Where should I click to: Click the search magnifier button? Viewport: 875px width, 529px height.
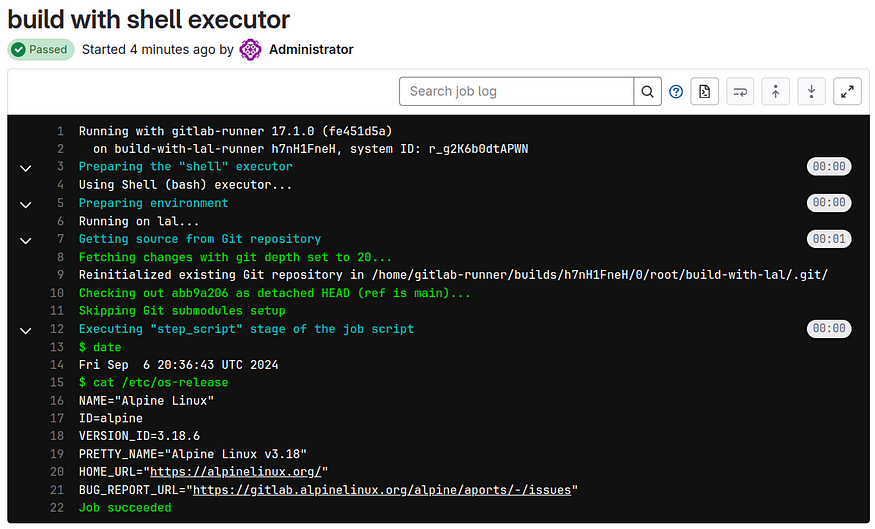coord(647,92)
